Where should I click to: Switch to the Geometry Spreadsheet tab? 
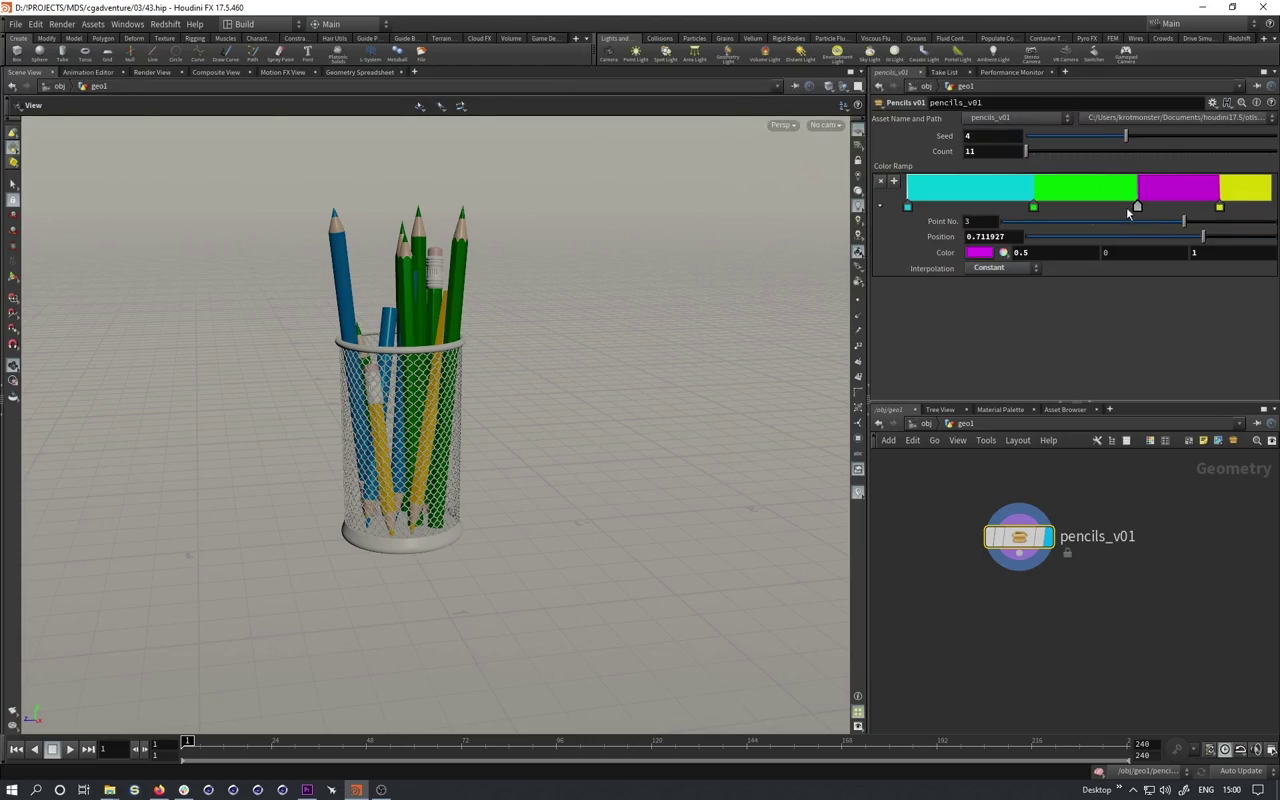pos(359,72)
